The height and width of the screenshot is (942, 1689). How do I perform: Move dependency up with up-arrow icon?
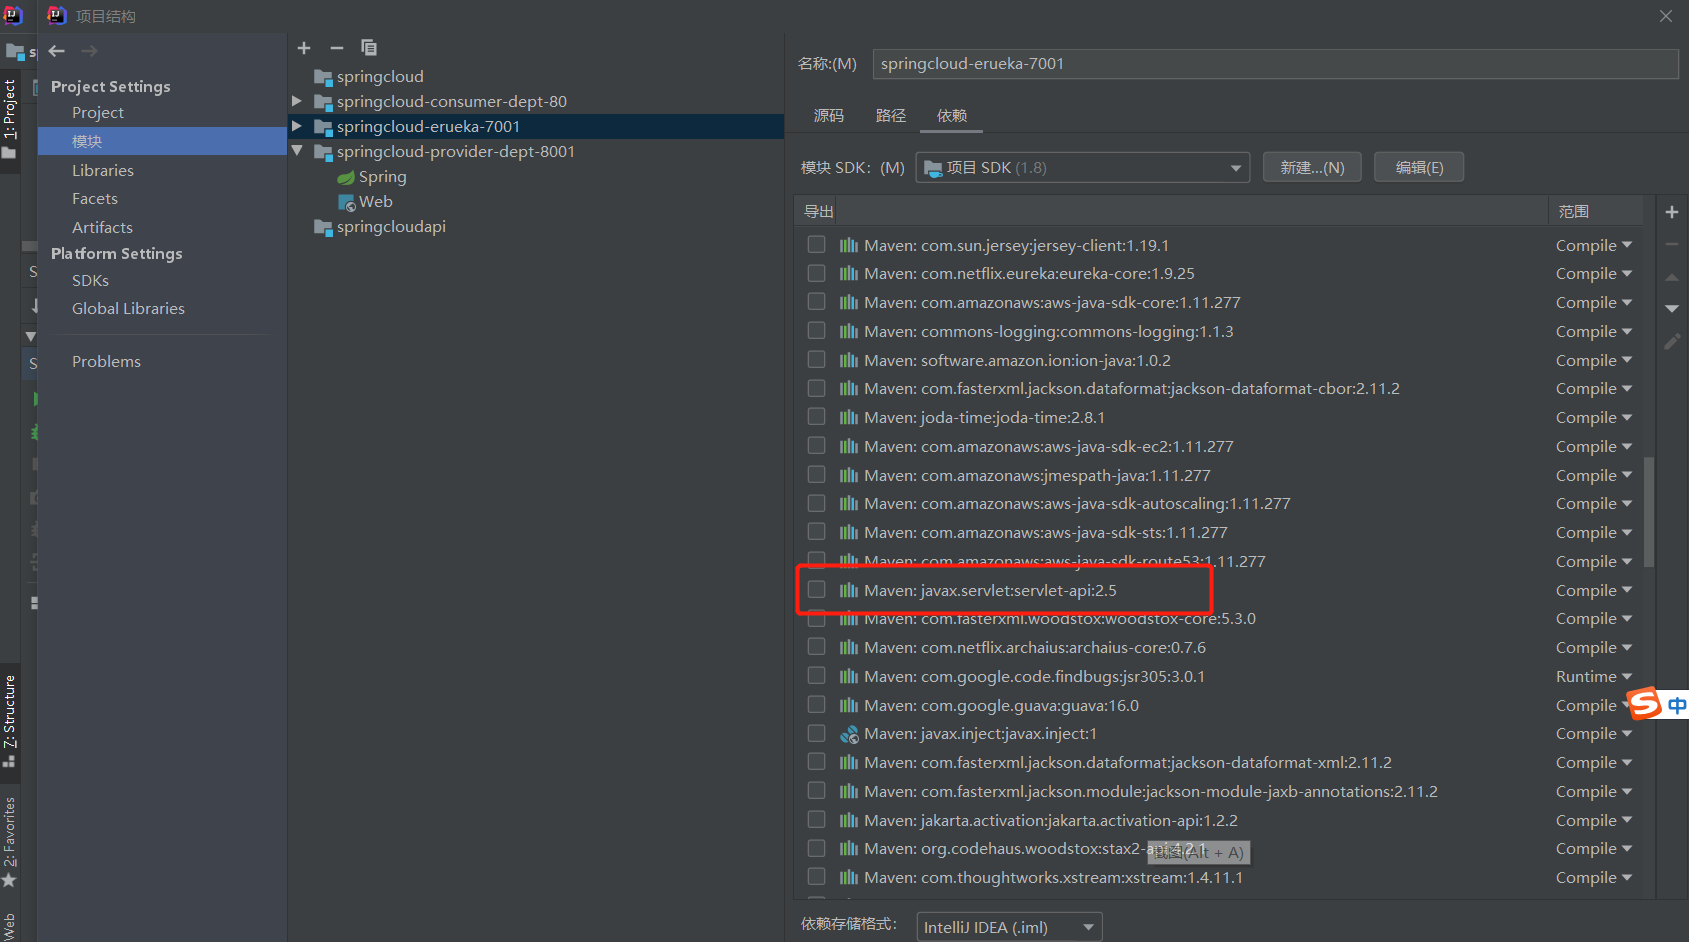click(x=1671, y=277)
